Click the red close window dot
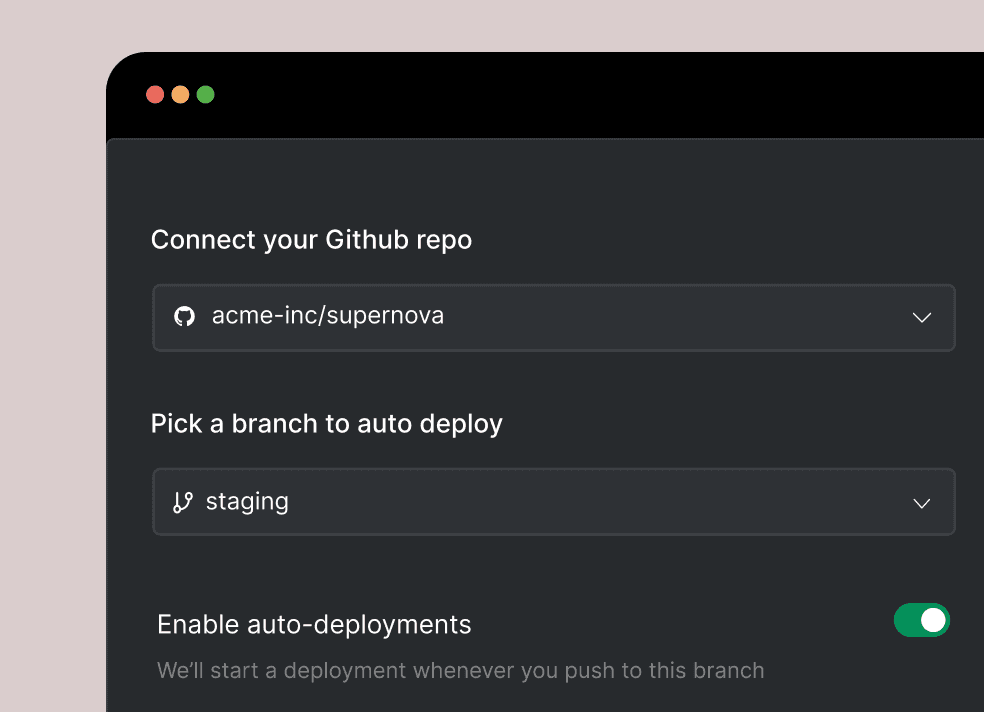This screenshot has width=984, height=712. 155,95
